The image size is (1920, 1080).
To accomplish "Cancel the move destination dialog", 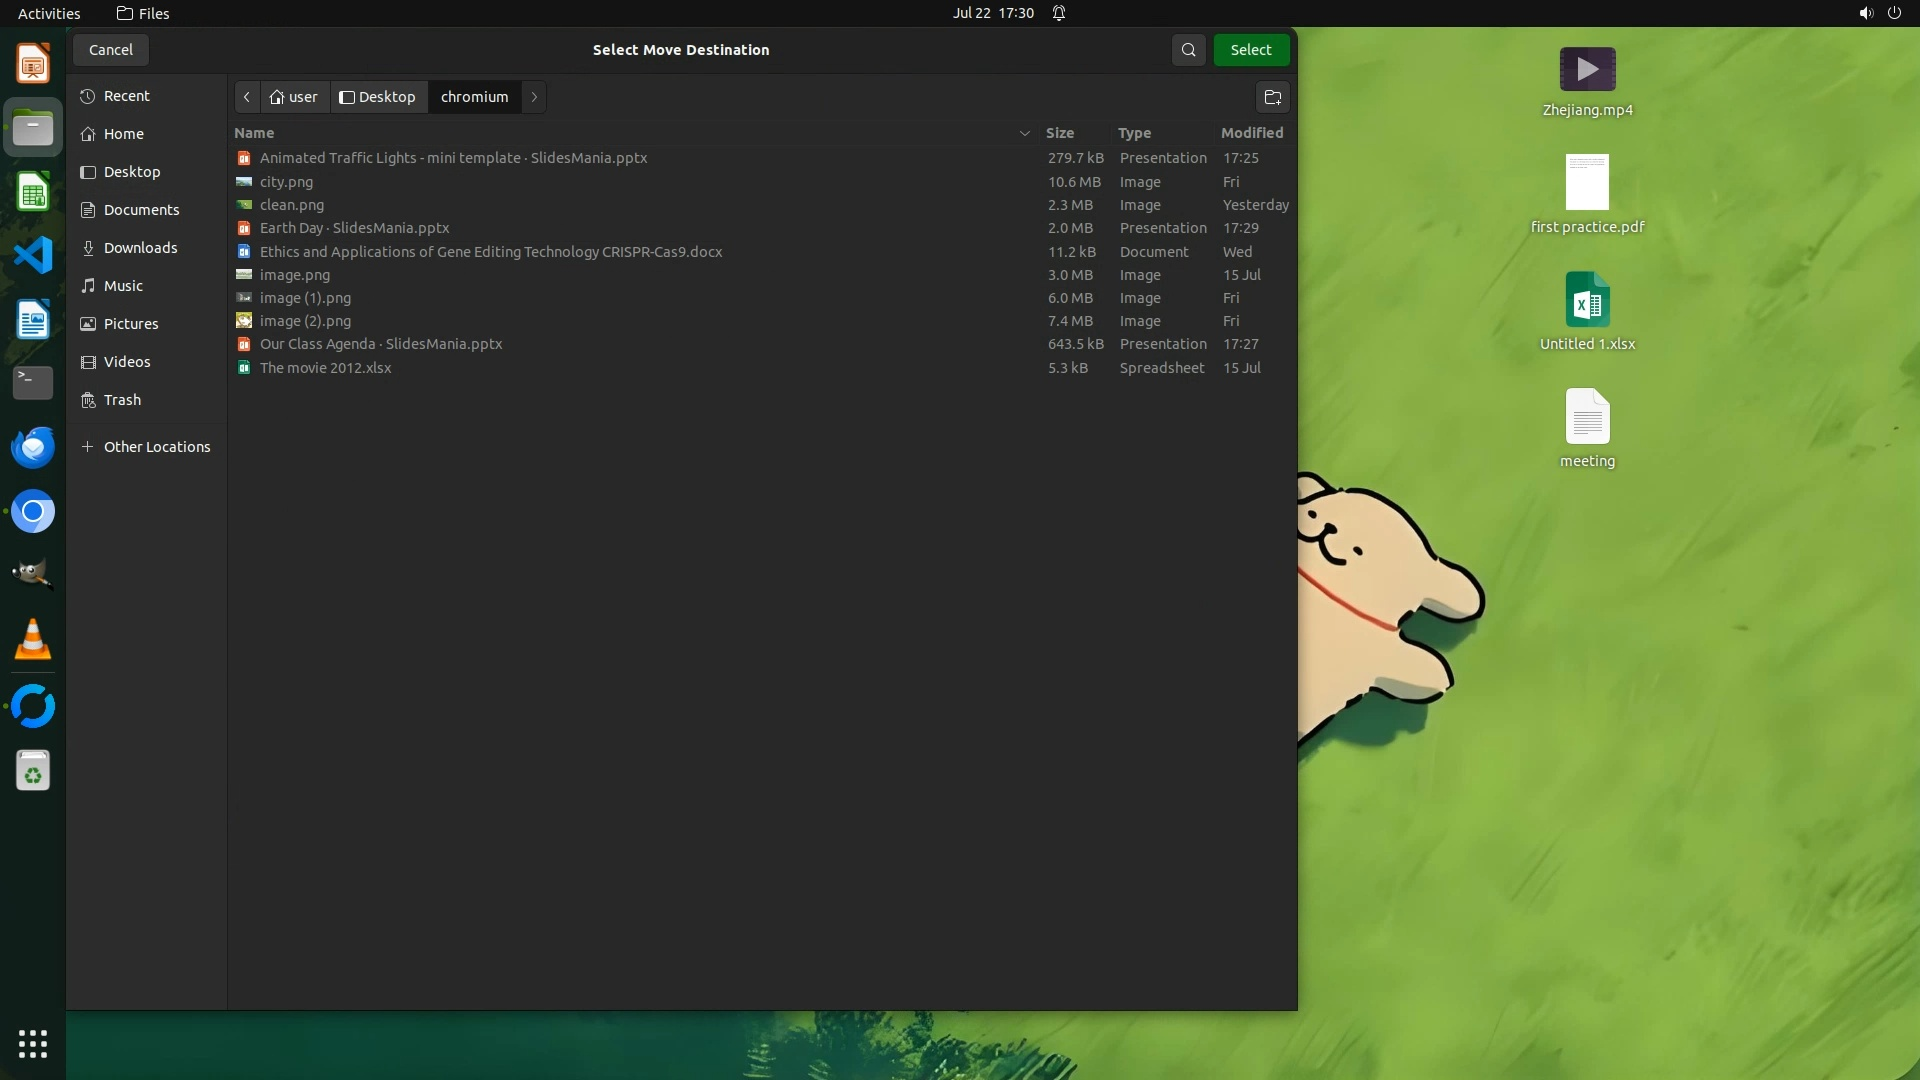I will pos(110,50).
